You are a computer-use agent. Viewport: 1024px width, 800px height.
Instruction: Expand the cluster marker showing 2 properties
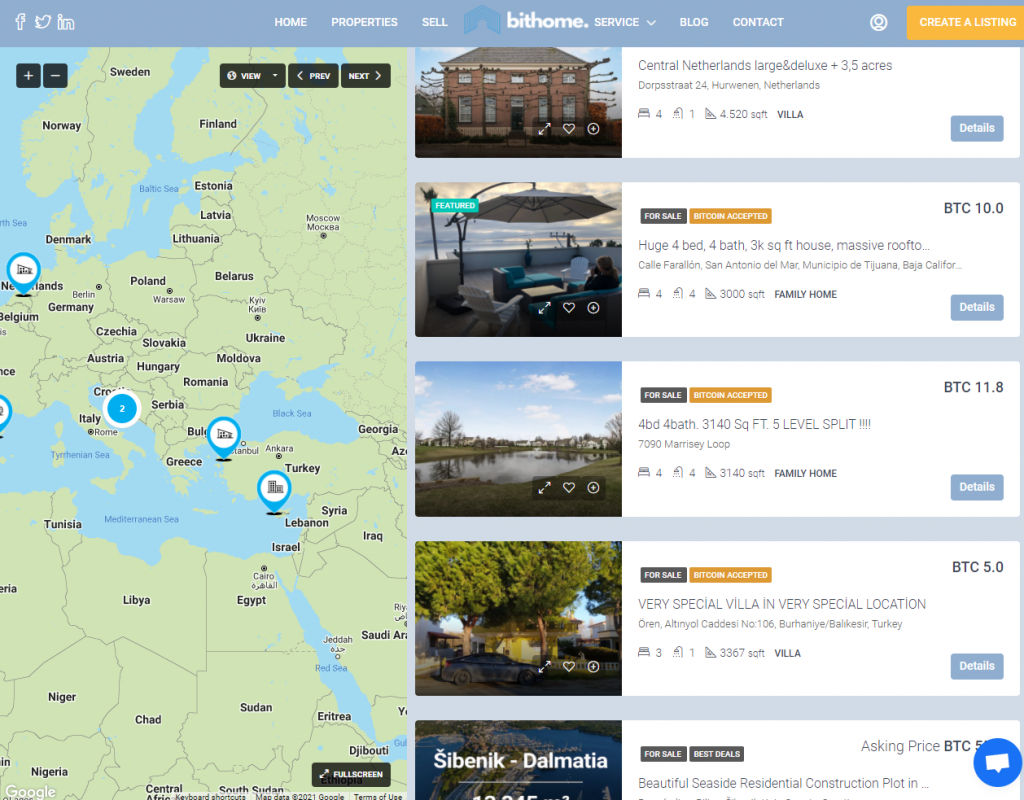click(x=121, y=409)
